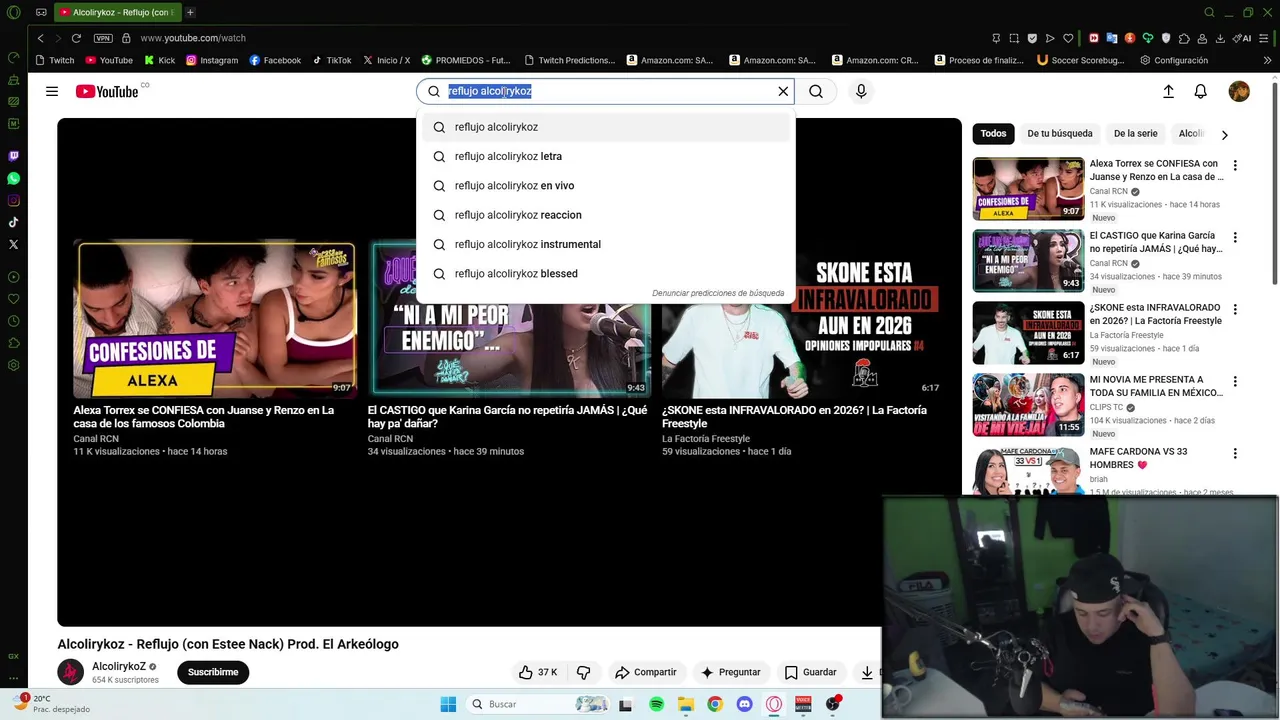Save the video with Guardar
1280x720 pixels.
(811, 672)
